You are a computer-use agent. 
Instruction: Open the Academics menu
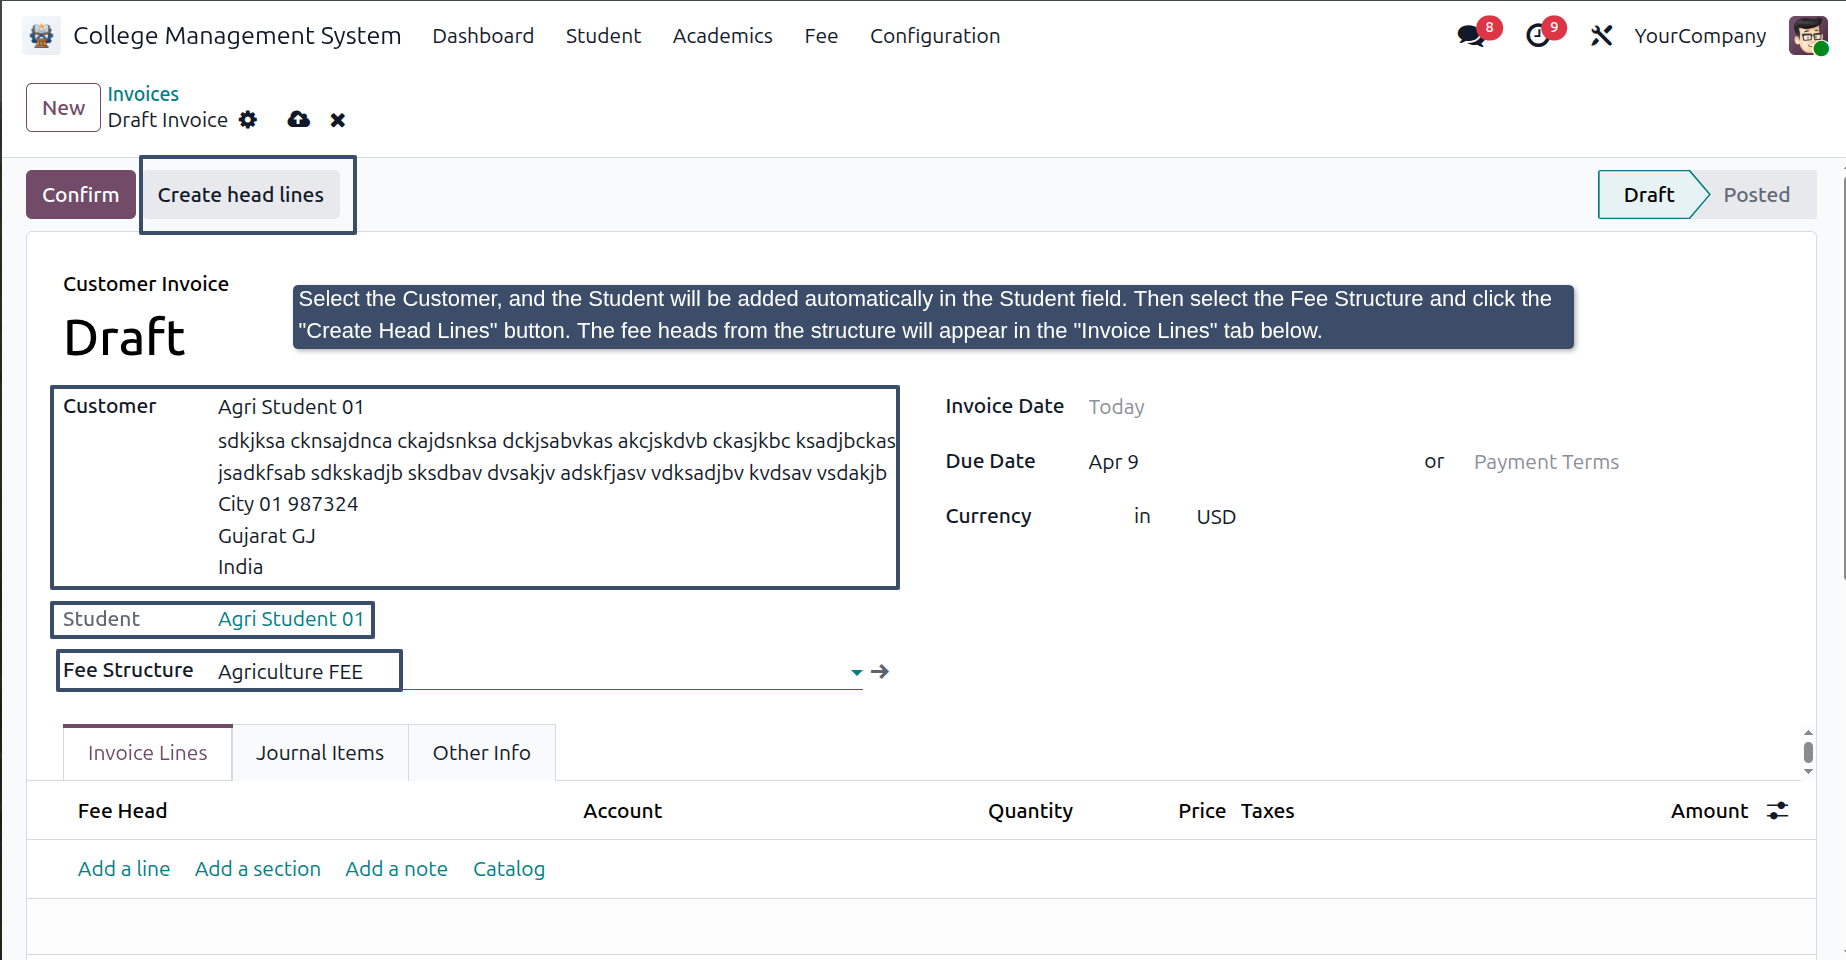point(722,36)
